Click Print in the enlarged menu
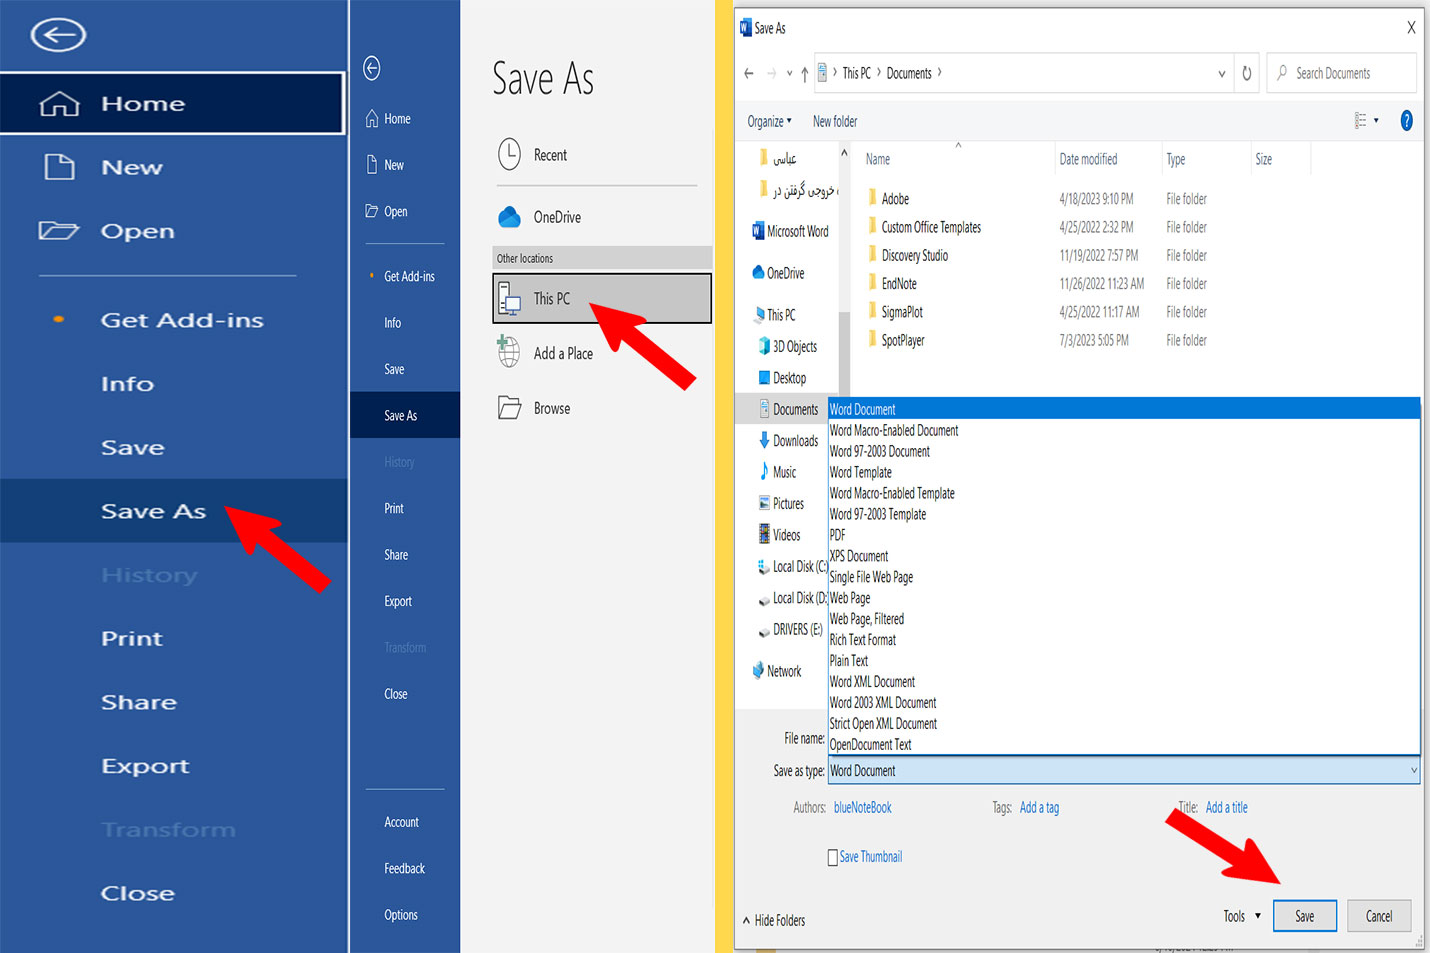The height and width of the screenshot is (953, 1430). tap(132, 638)
